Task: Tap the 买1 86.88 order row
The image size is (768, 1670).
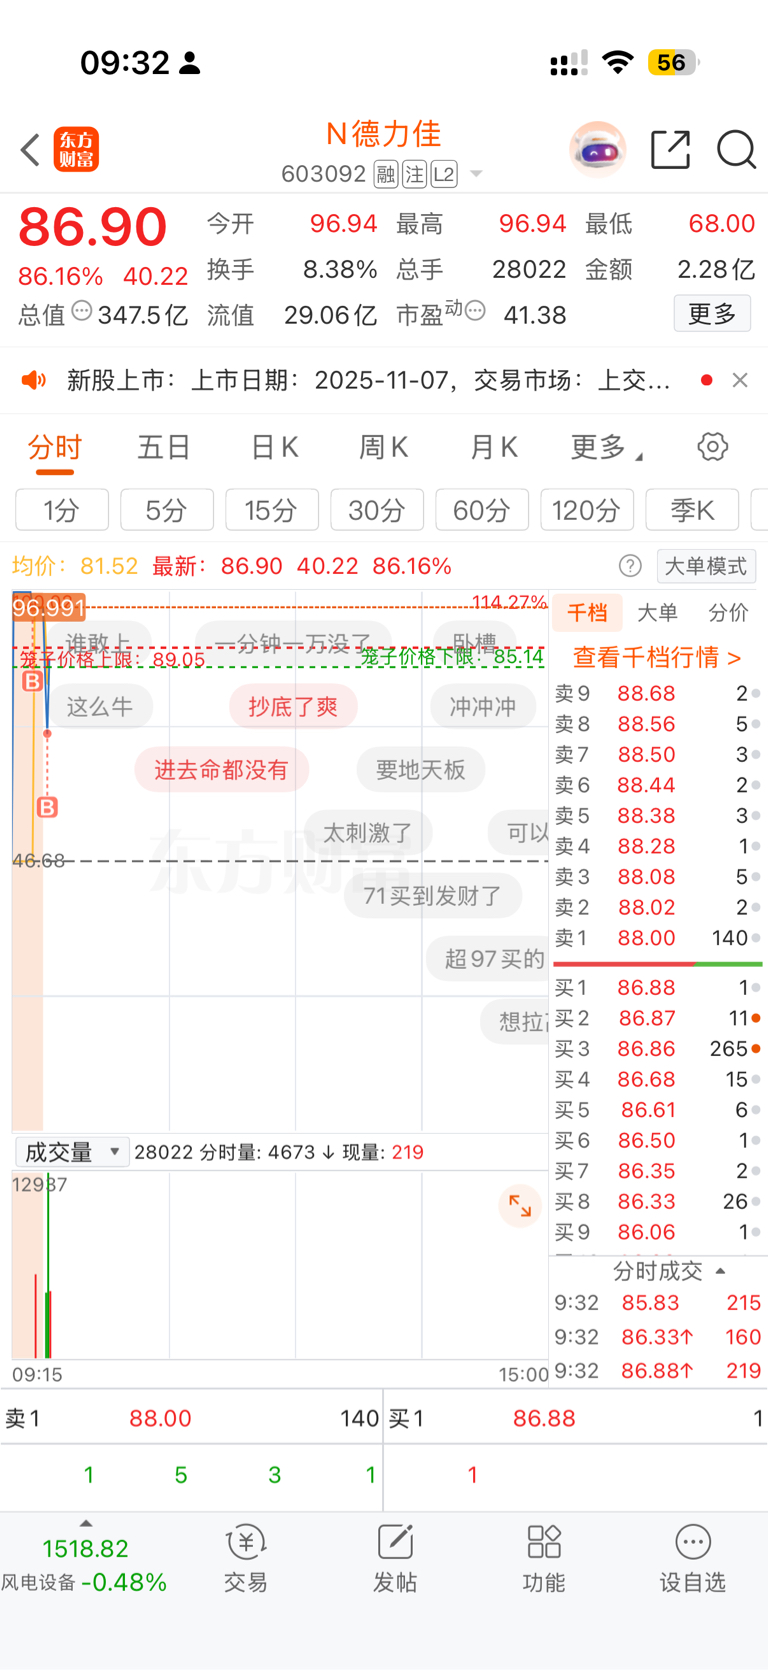Action: [x=658, y=987]
